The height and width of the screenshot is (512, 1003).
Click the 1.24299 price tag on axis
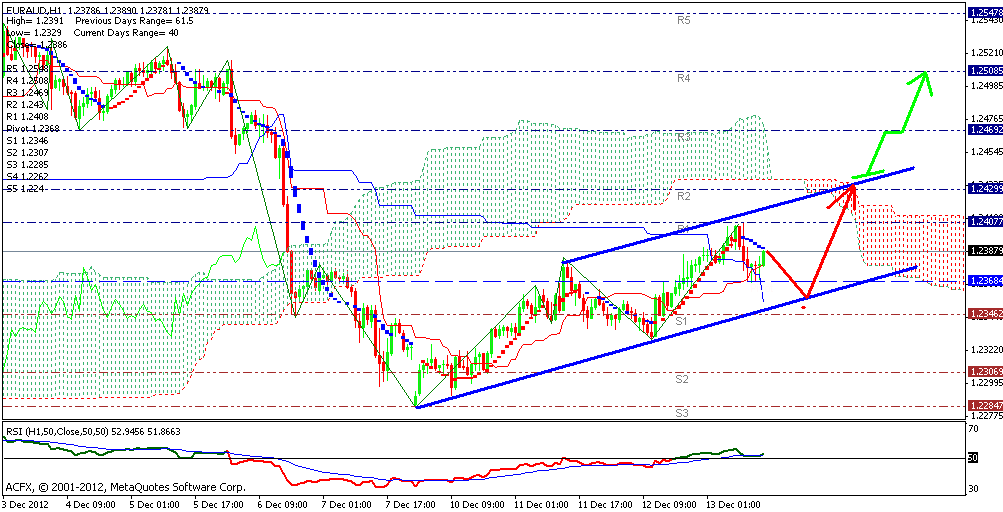(984, 188)
